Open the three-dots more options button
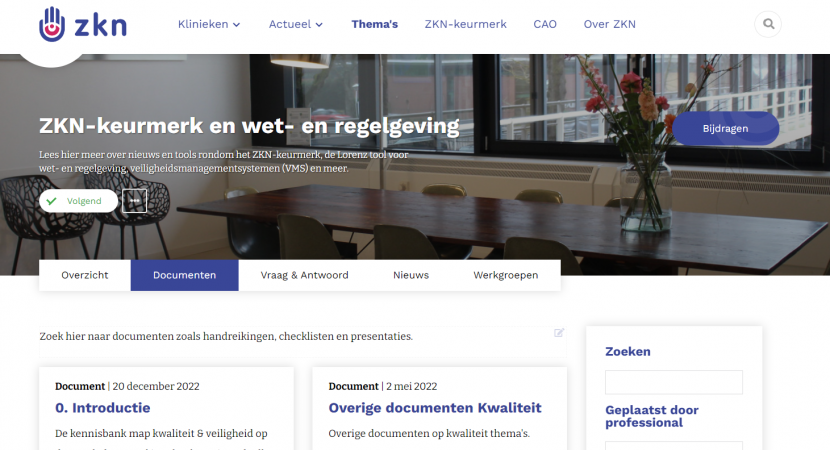 pos(134,201)
